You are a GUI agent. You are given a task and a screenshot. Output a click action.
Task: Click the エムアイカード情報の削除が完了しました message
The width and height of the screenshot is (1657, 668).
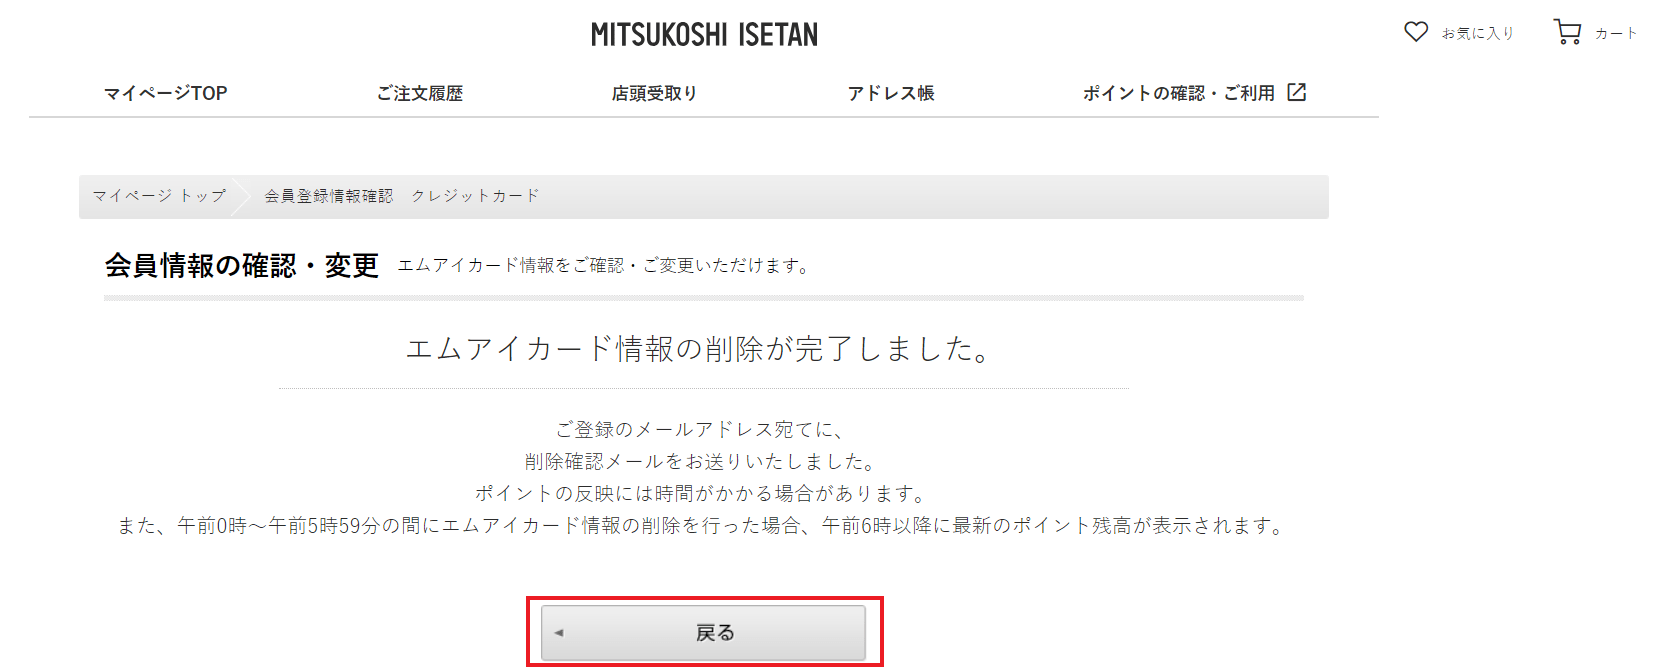point(699,349)
